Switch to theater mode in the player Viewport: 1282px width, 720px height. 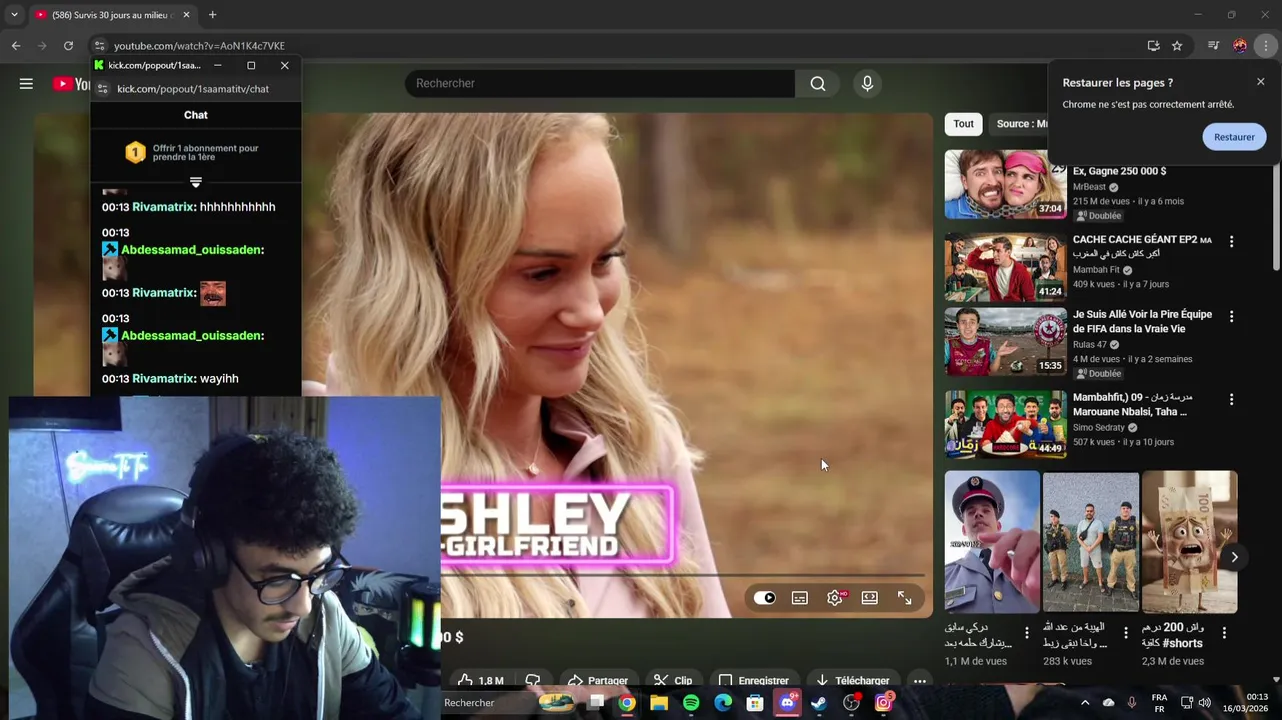point(870,598)
